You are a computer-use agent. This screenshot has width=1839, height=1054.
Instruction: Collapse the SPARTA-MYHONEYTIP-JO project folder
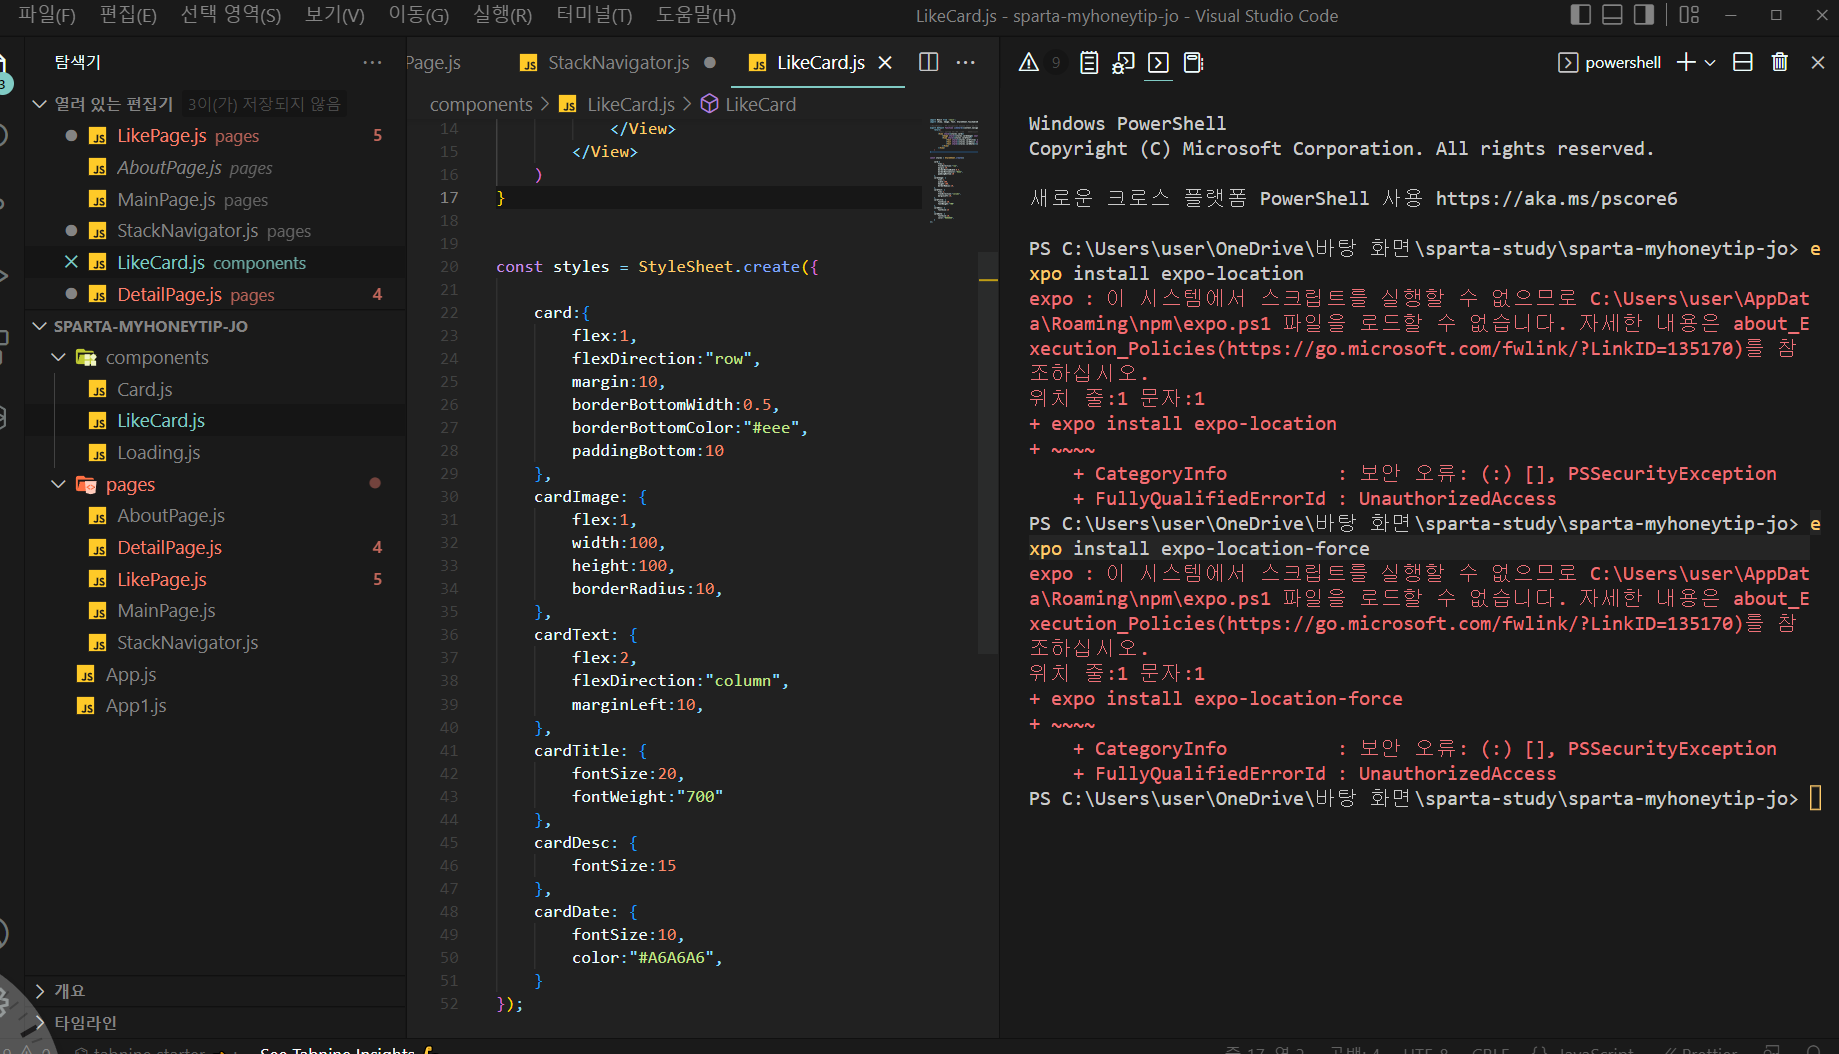[40, 326]
